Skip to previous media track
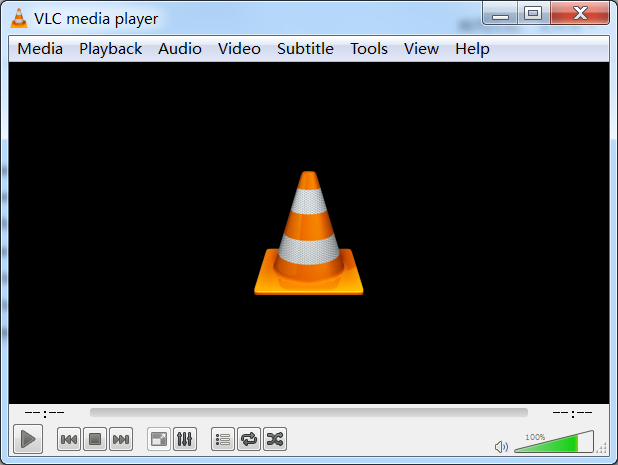 [69, 439]
